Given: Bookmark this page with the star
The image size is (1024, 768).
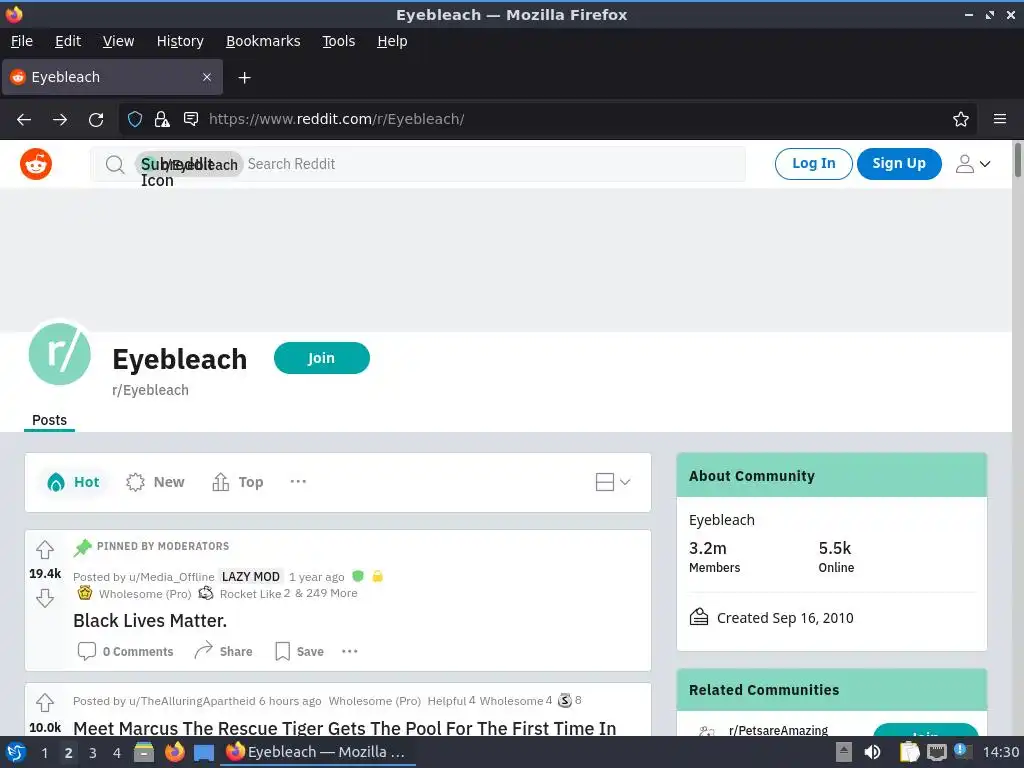Looking at the screenshot, I should [x=961, y=119].
